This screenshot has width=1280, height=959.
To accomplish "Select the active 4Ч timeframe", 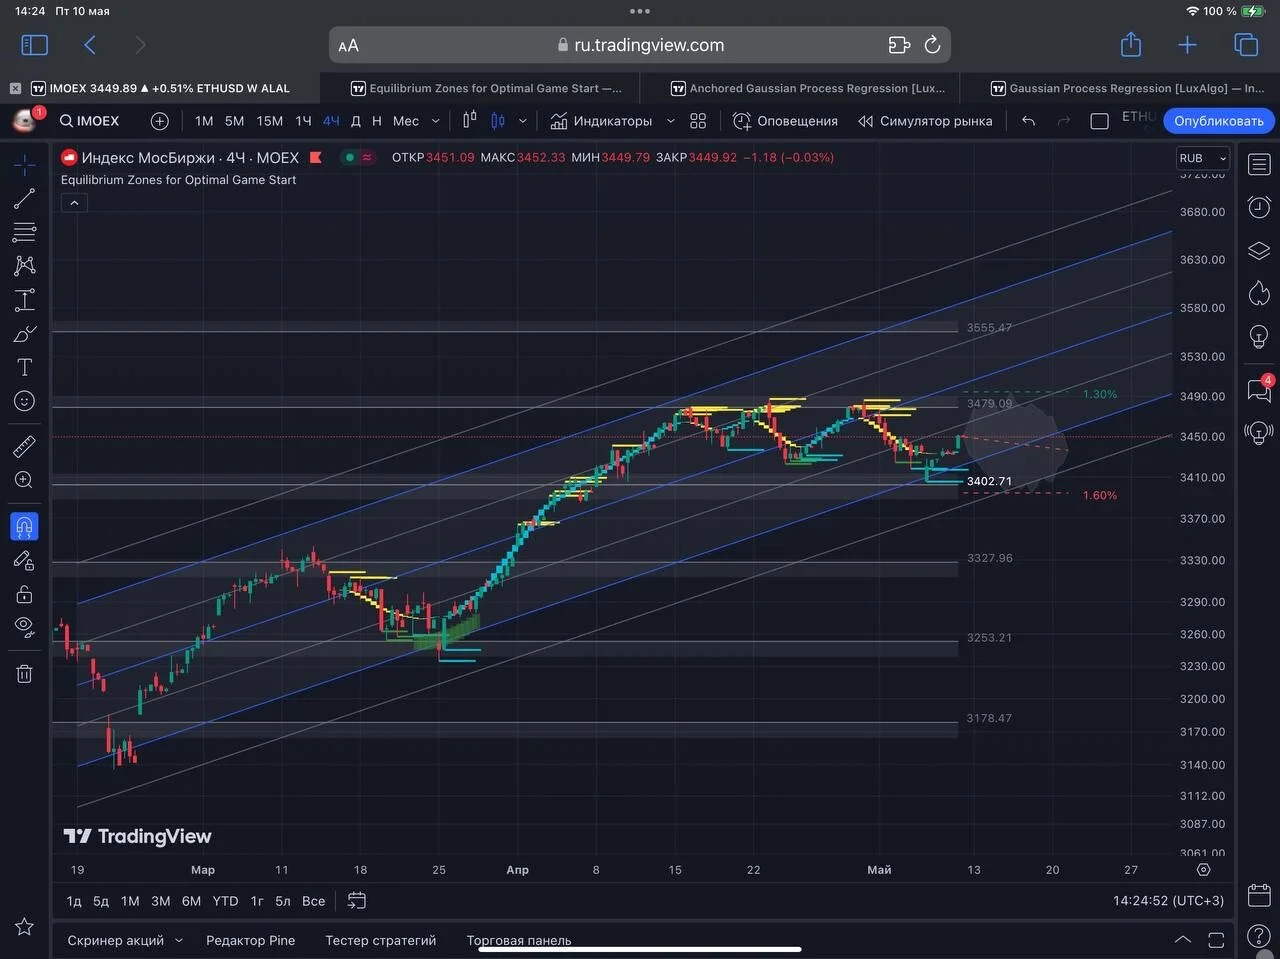I will [331, 121].
